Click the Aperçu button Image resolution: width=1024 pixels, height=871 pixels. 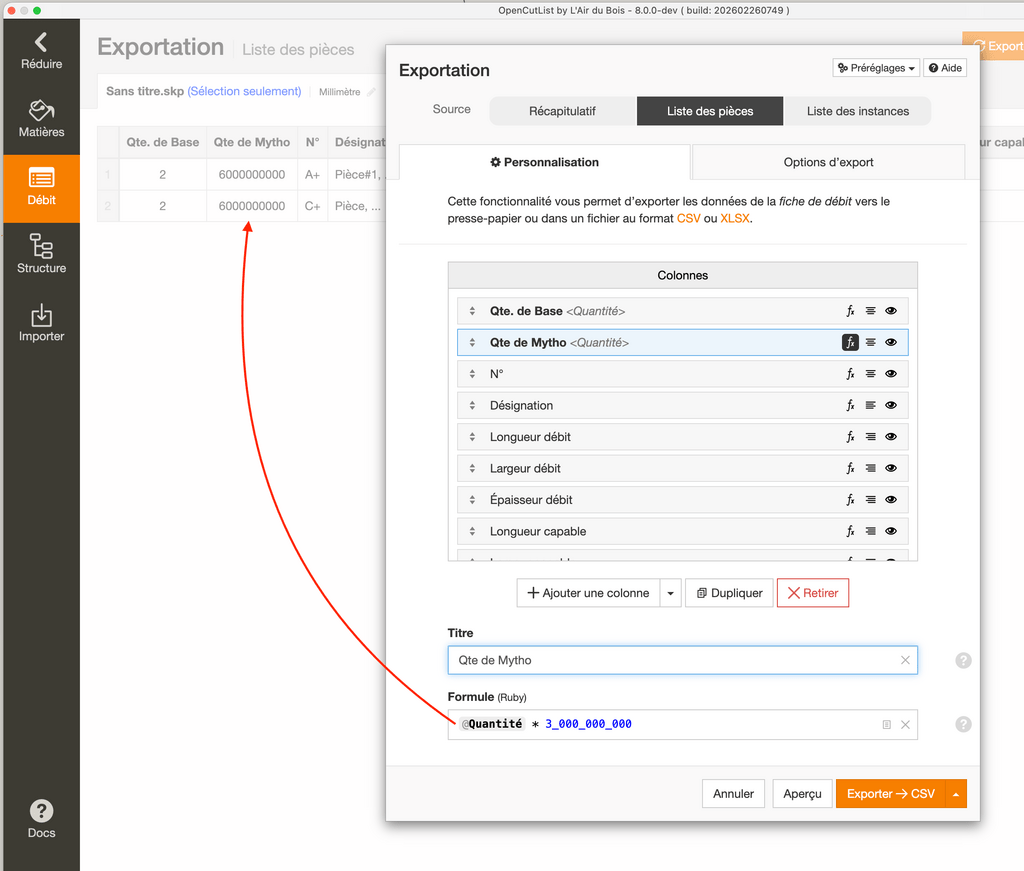(x=802, y=794)
